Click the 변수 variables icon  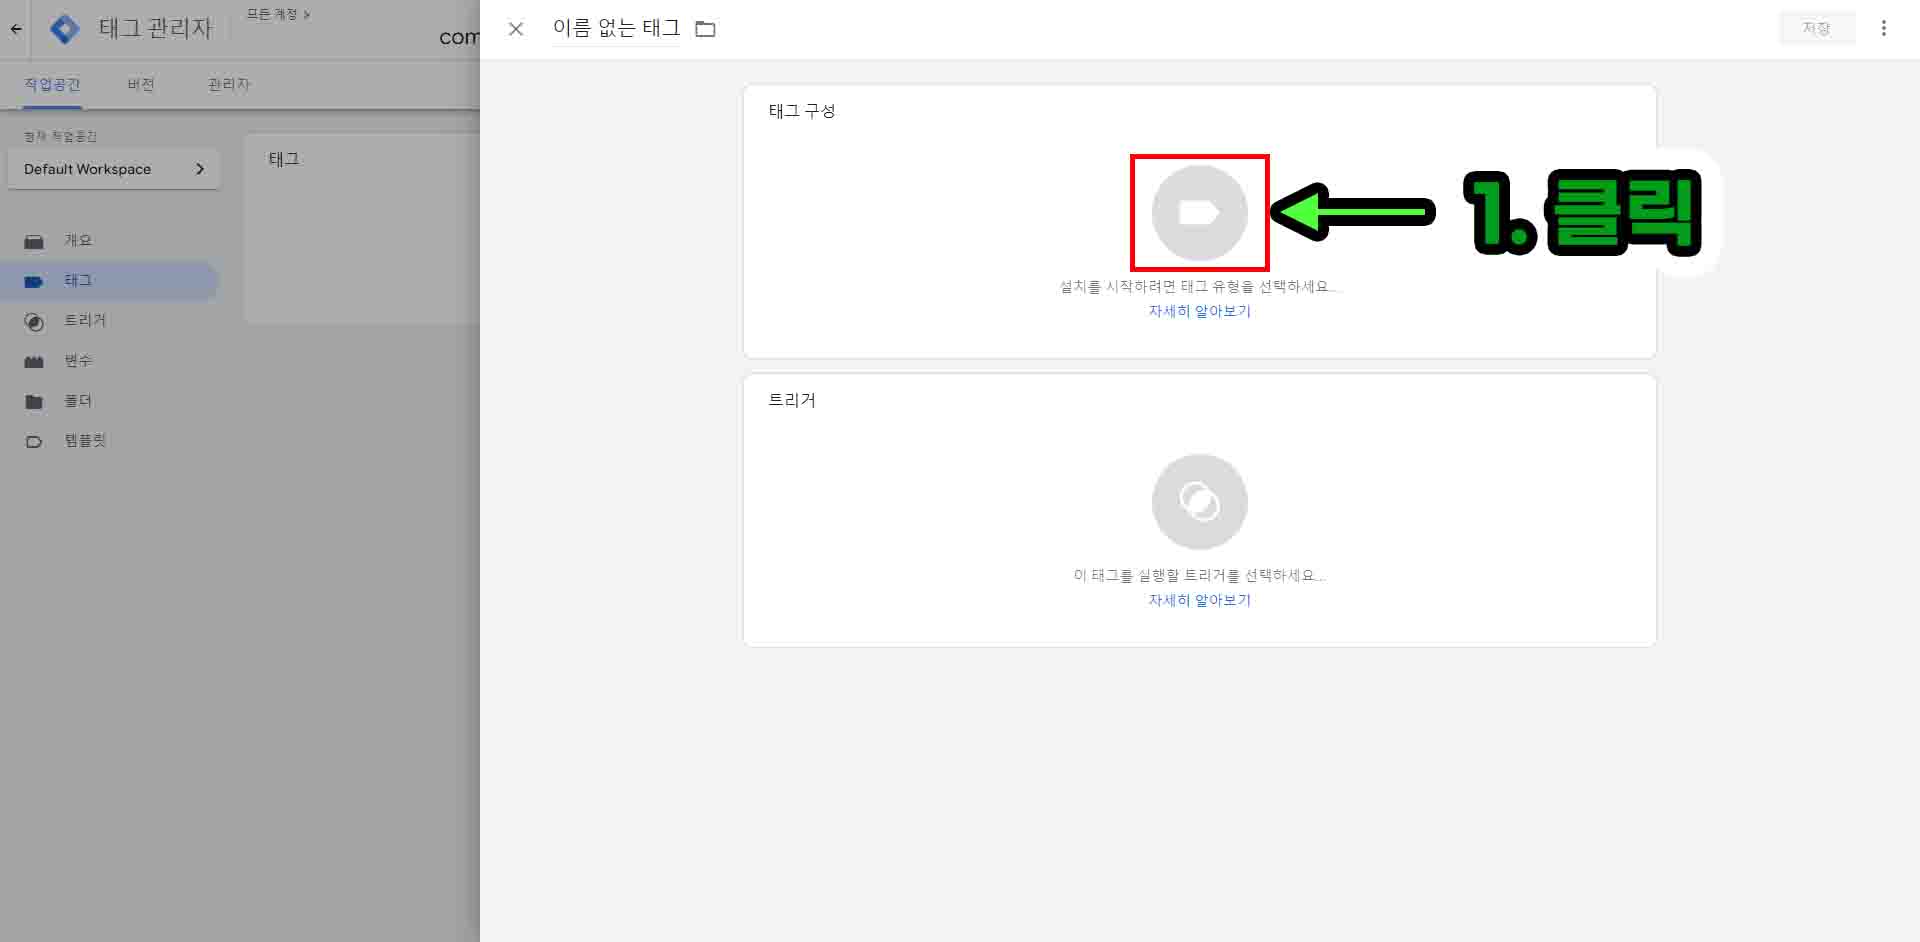pyautogui.click(x=34, y=362)
